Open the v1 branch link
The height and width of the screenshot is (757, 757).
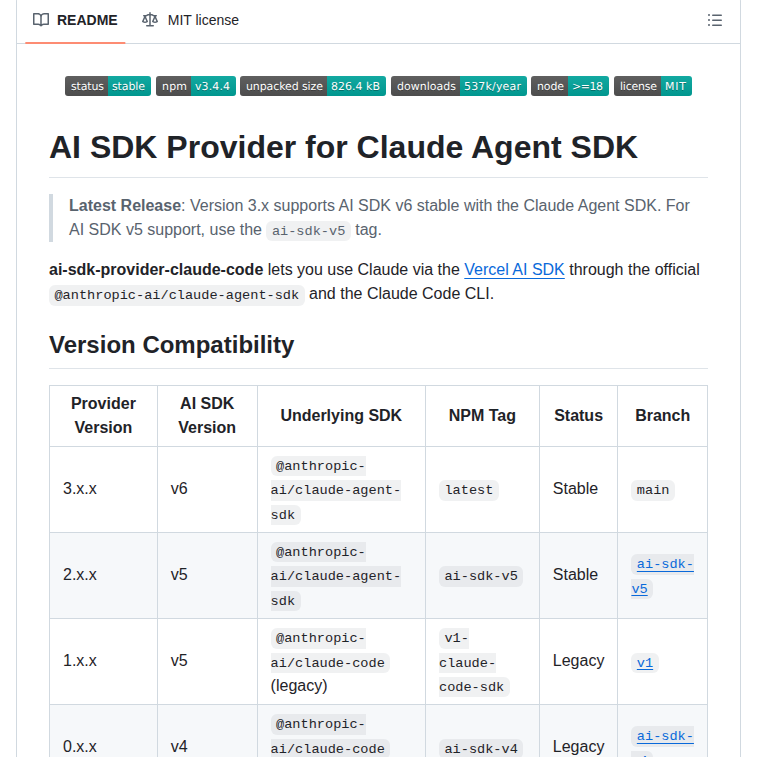(645, 663)
